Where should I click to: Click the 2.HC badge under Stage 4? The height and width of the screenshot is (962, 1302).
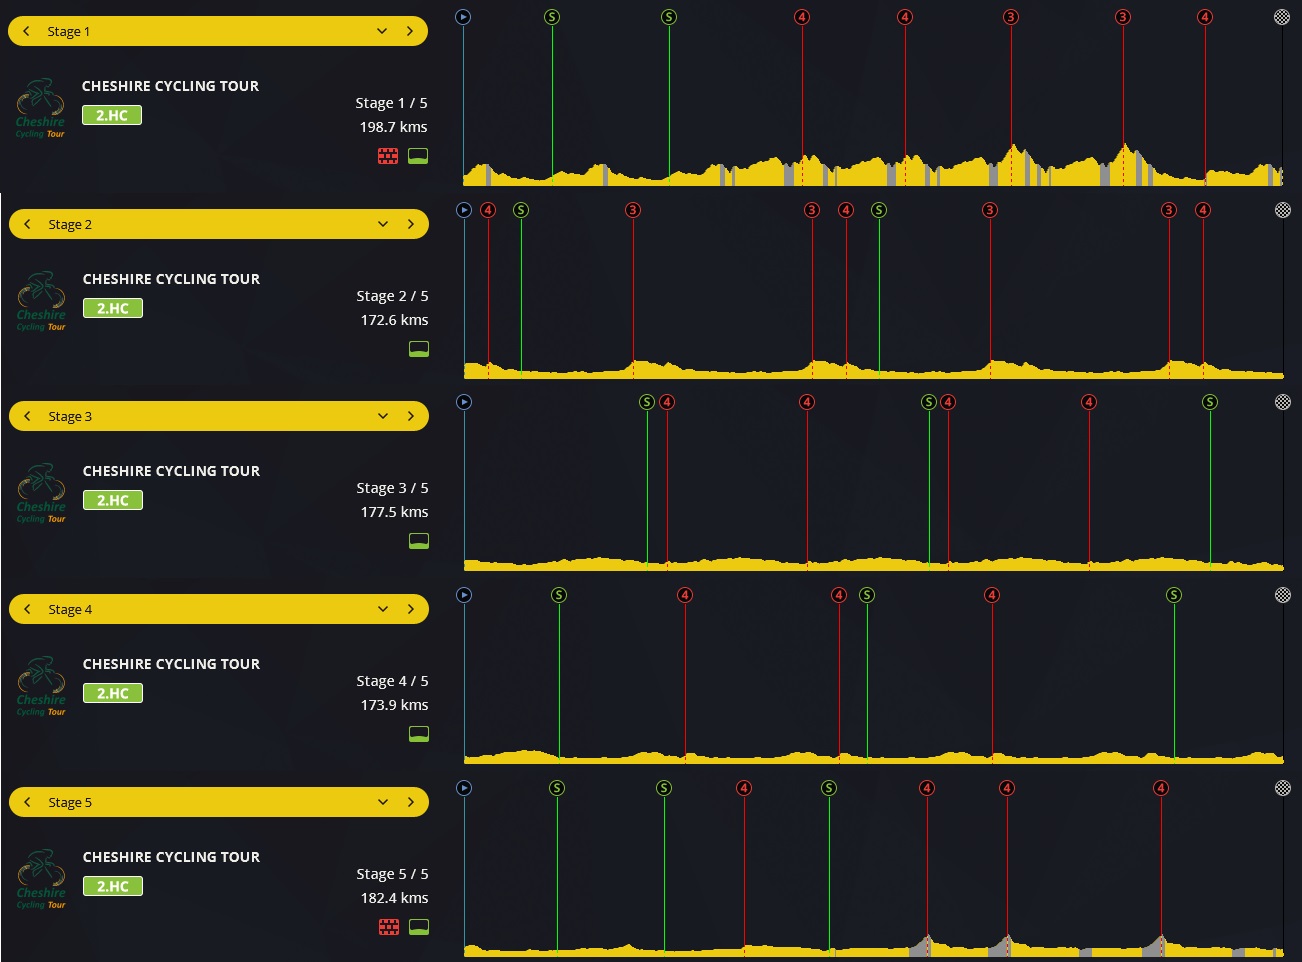(113, 693)
